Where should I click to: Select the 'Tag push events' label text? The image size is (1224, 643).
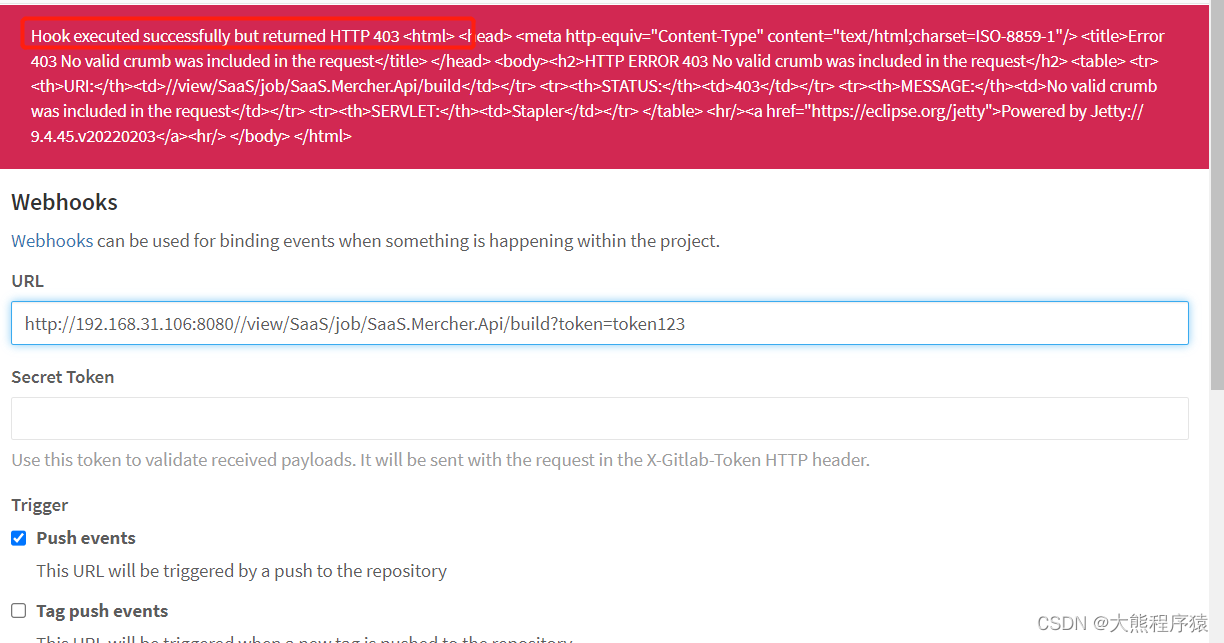(x=102, y=611)
